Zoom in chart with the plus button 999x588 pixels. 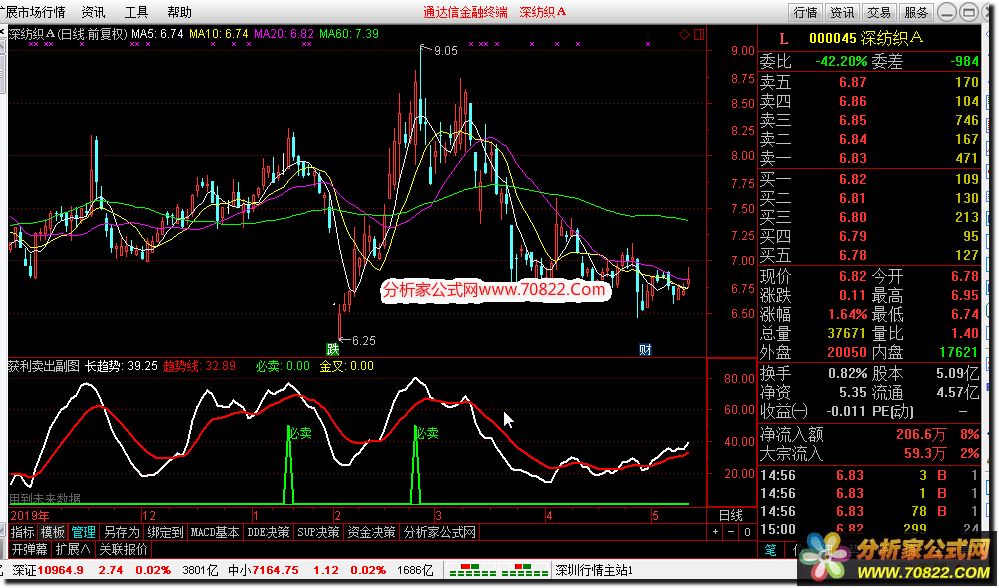click(x=717, y=532)
